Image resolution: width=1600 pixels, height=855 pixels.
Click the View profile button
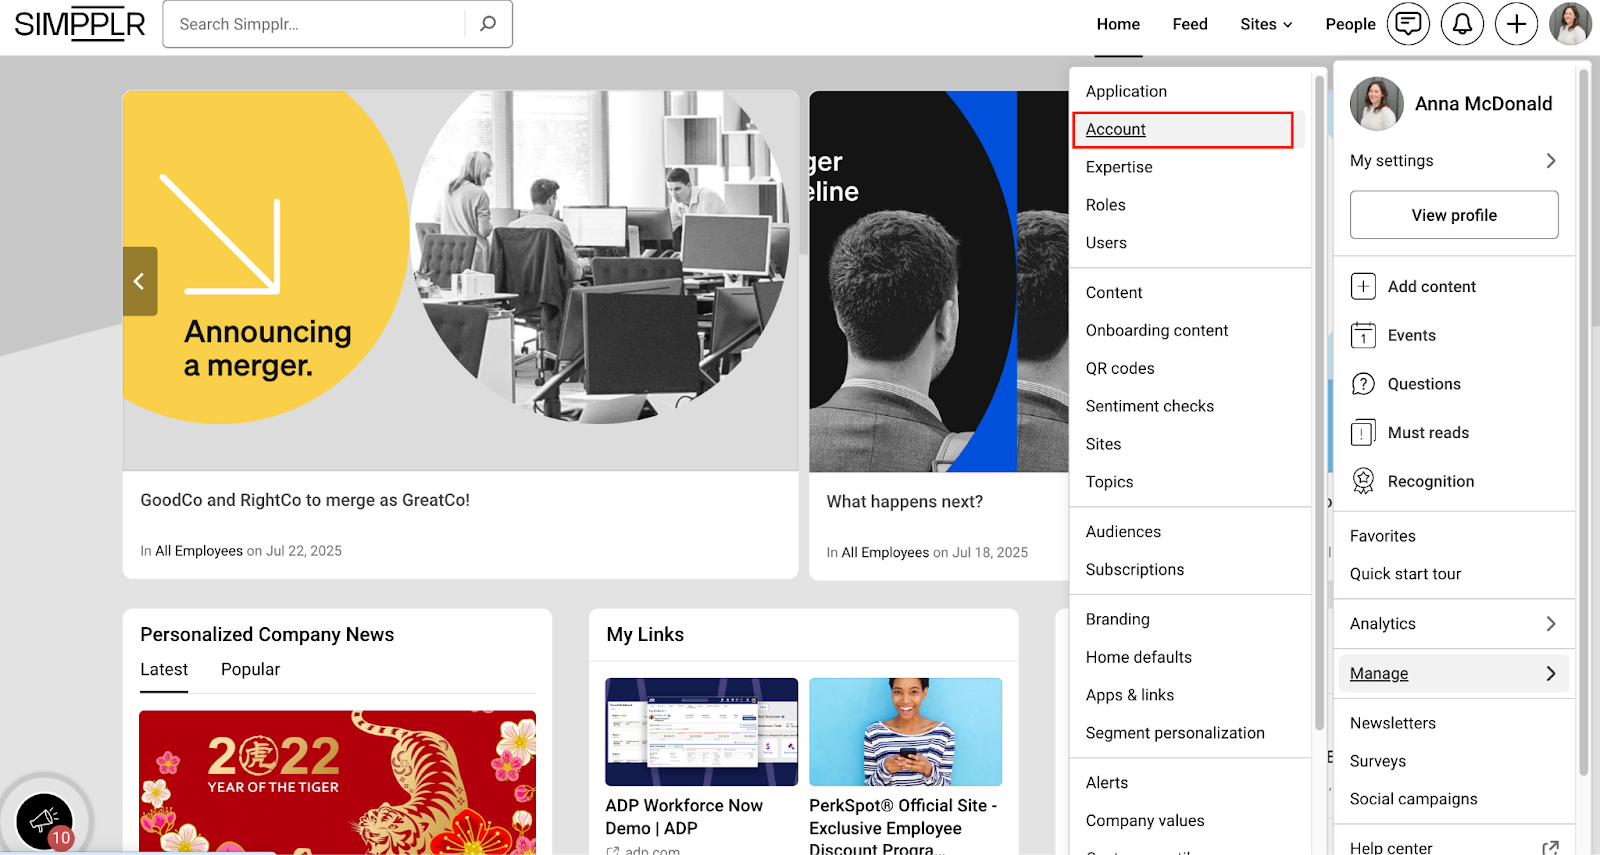[1453, 215]
